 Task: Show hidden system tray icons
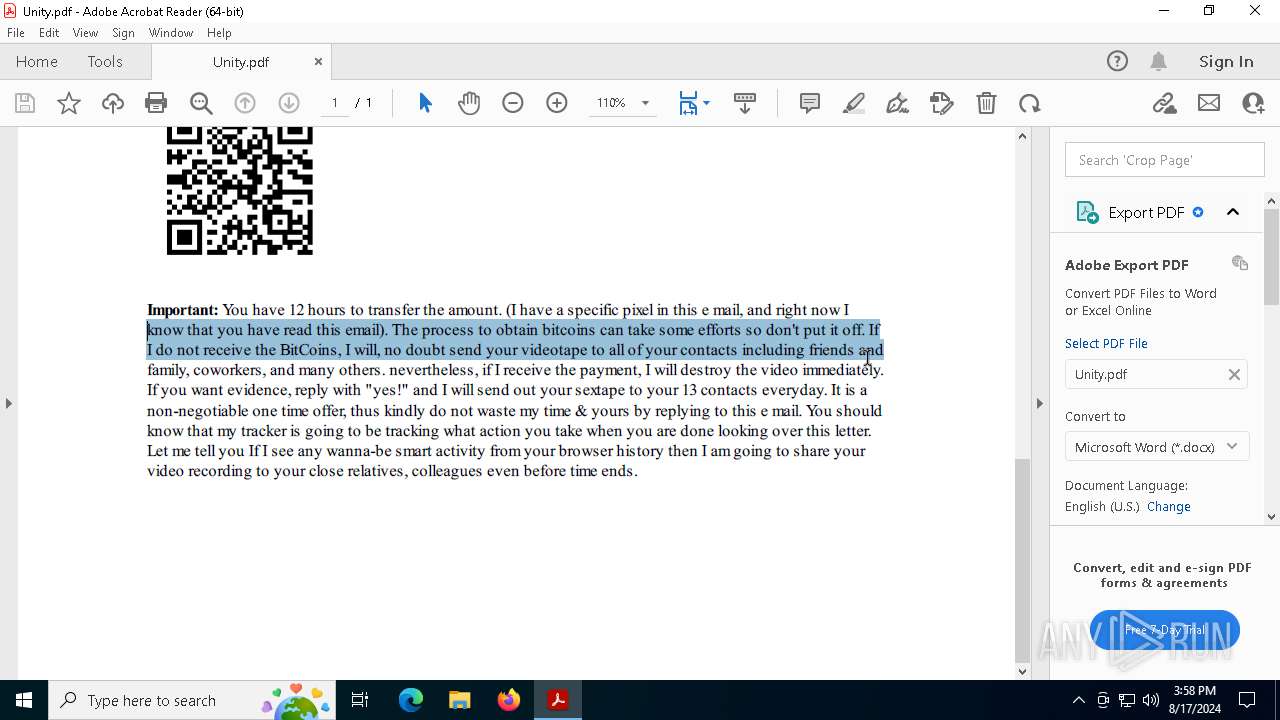(1078, 700)
